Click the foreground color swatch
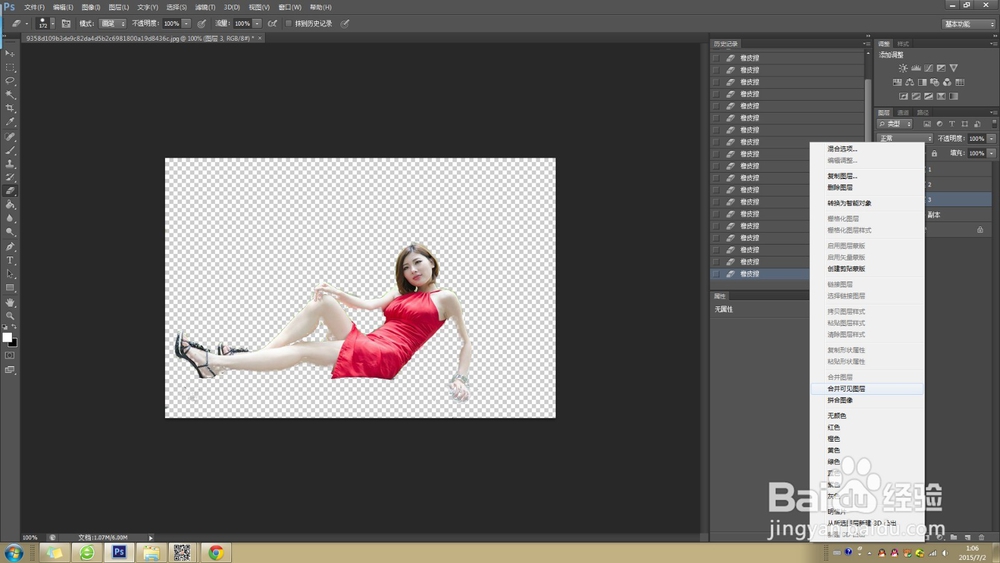 tap(7, 337)
